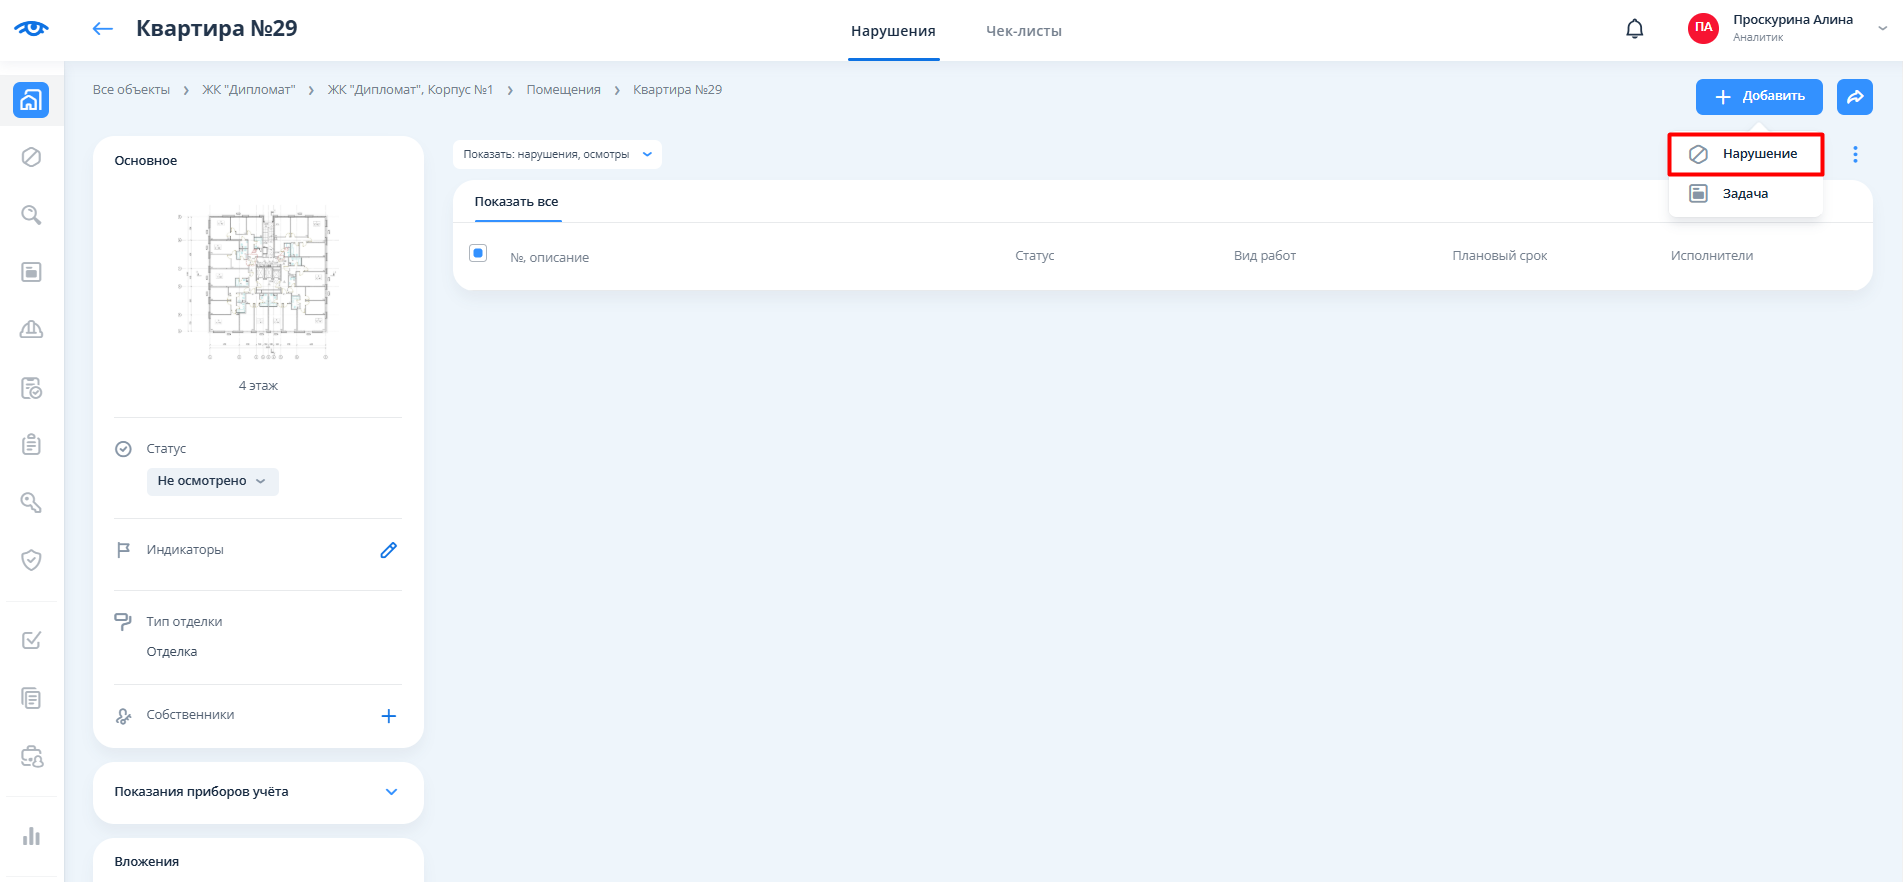Image resolution: width=1903 pixels, height=882 pixels.
Task: Click the shield icon in the sidebar
Action: click(31, 560)
